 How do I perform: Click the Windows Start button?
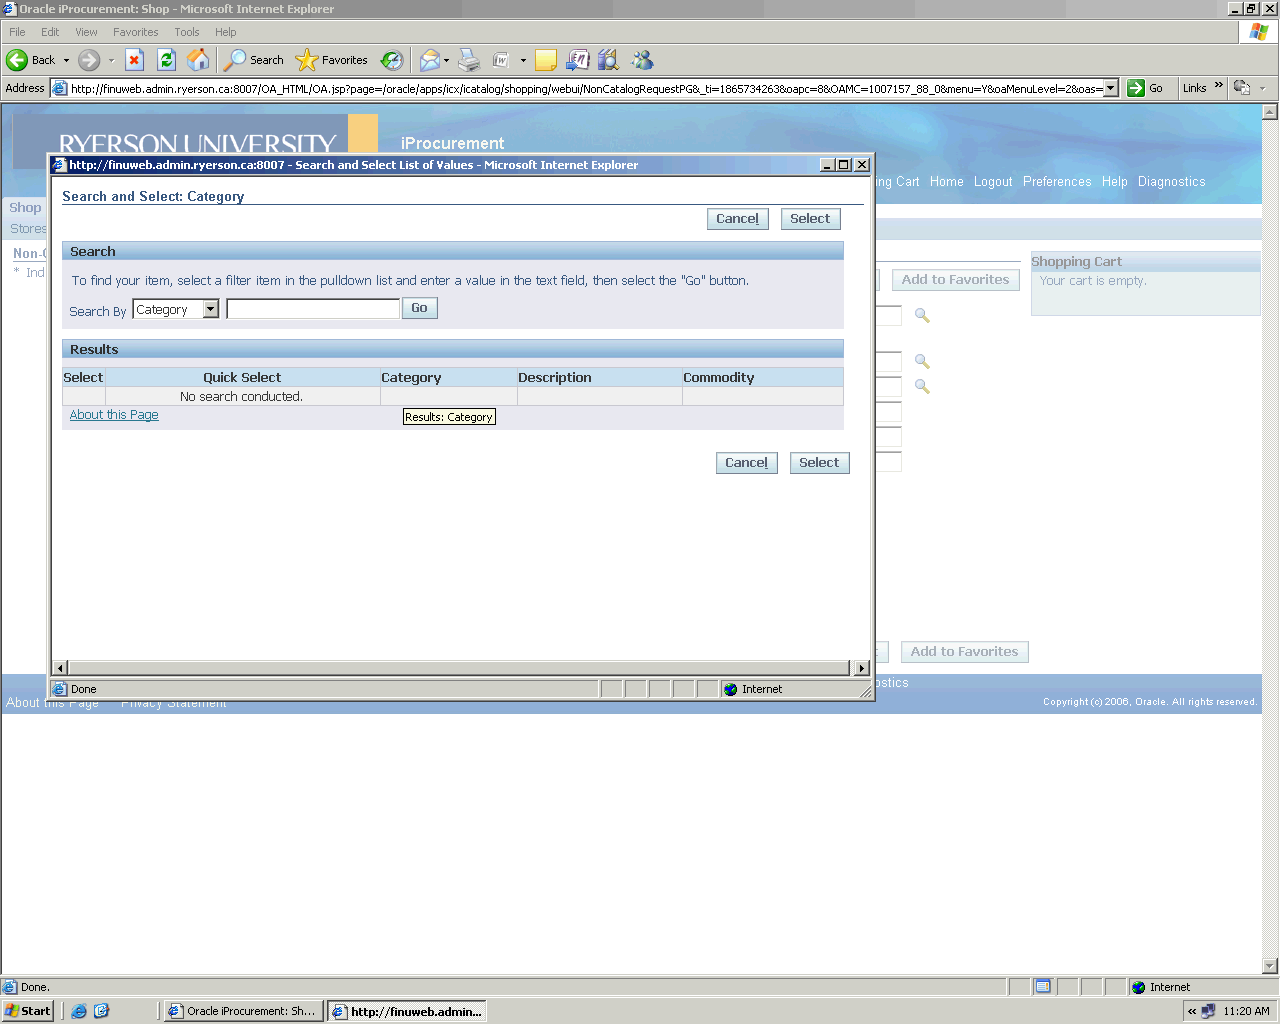tap(27, 1011)
